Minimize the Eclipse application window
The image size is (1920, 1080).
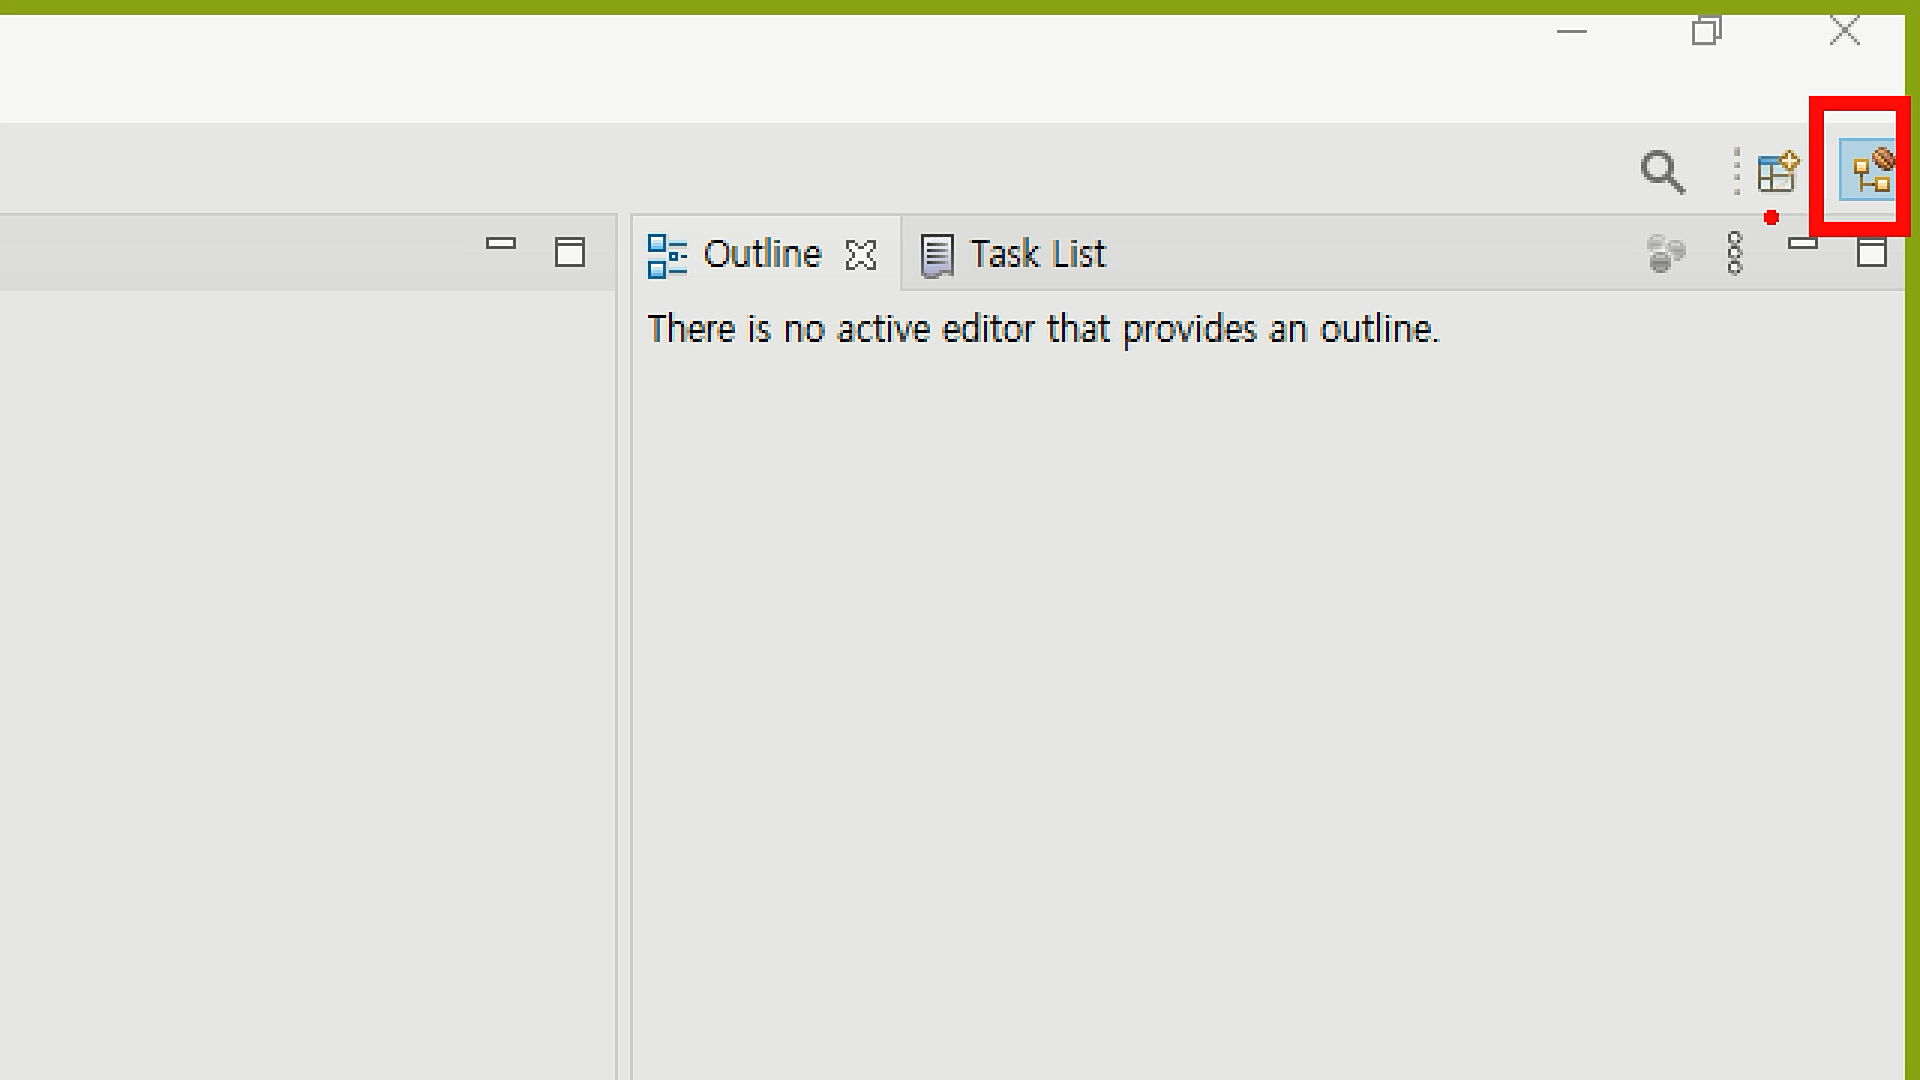point(1572,32)
